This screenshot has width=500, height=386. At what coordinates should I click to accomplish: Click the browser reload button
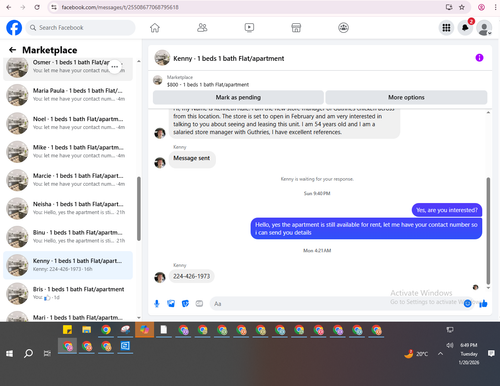pos(37,7)
